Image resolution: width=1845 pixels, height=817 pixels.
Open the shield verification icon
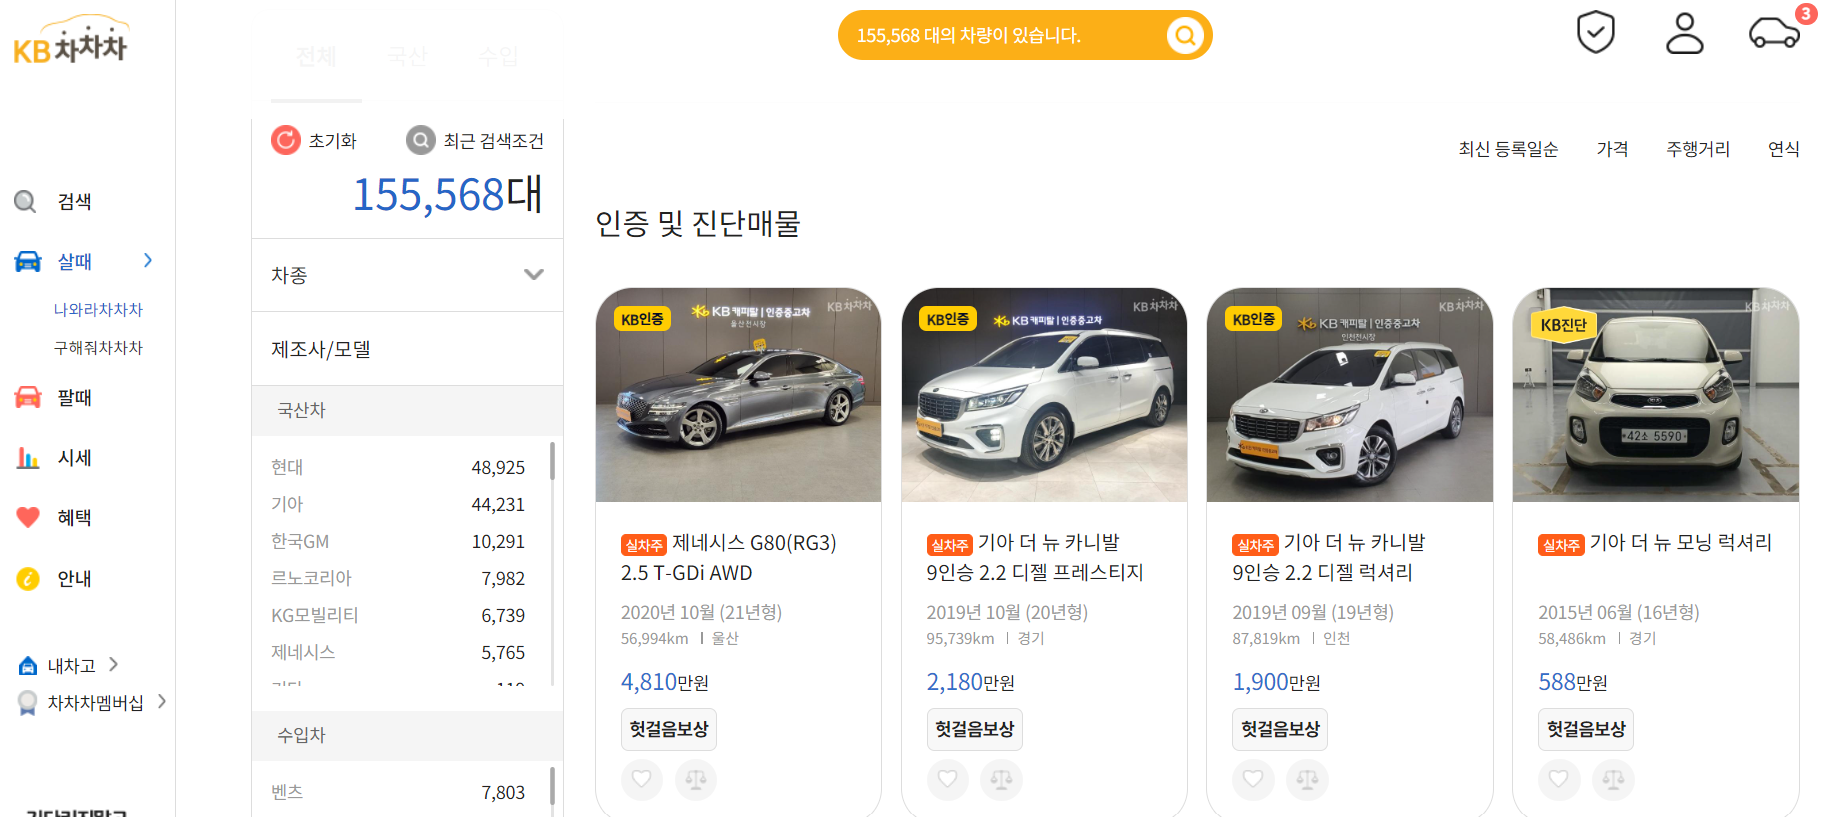(x=1596, y=32)
